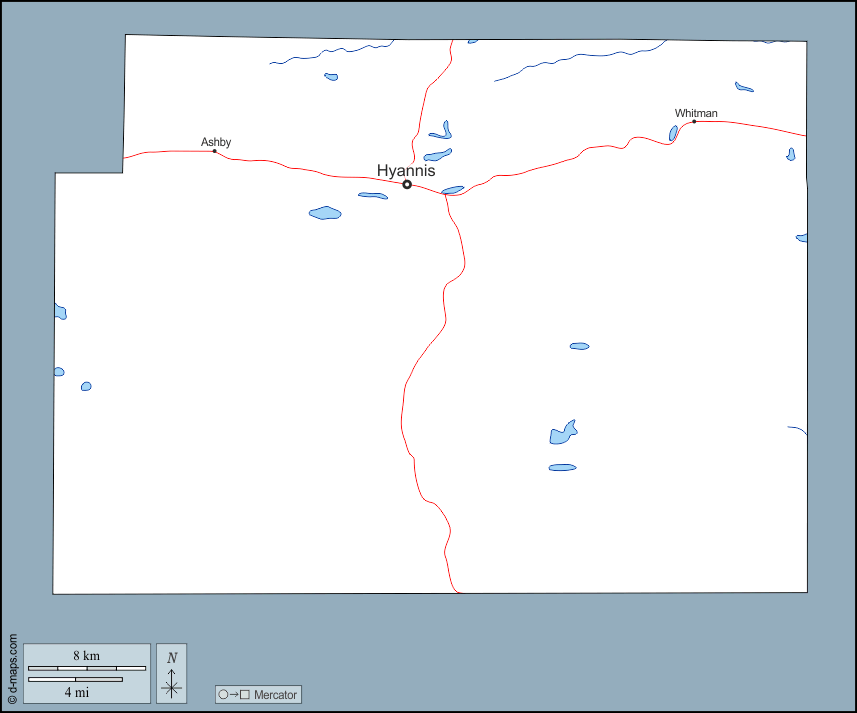Select the 8 km scale bar
Image resolution: width=857 pixels, height=713 pixels.
pyautogui.click(x=86, y=667)
